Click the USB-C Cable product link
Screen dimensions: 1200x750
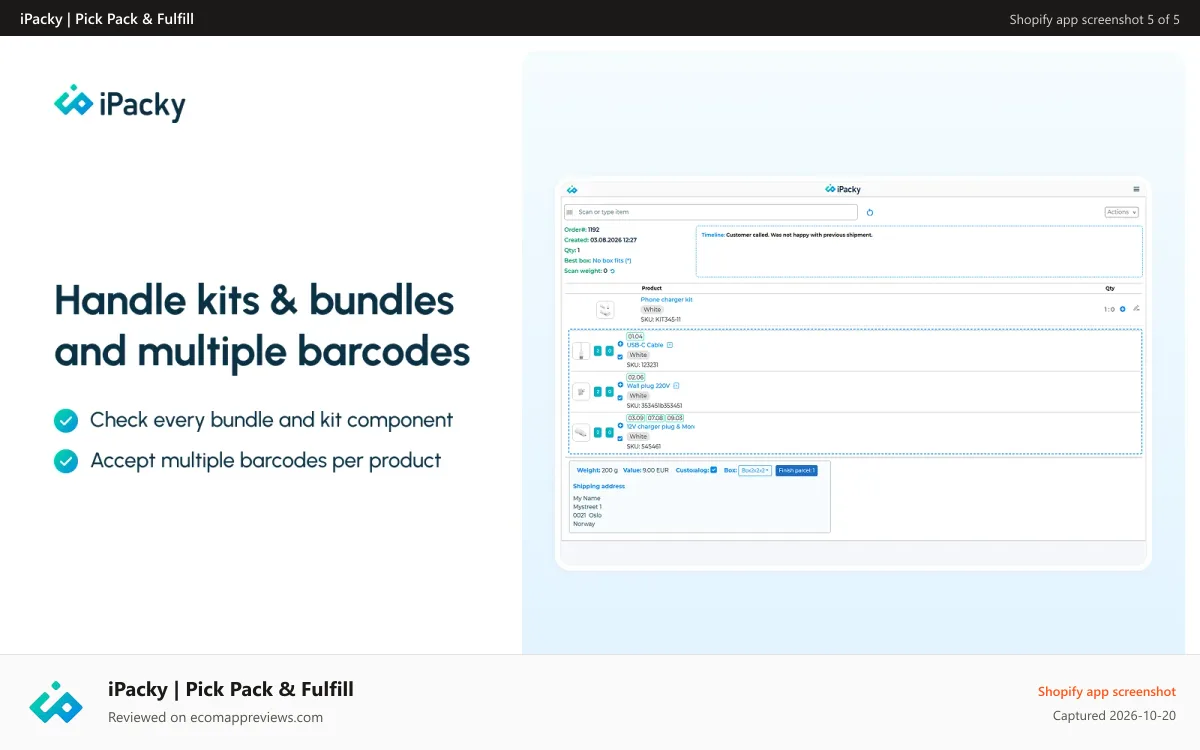pos(645,345)
